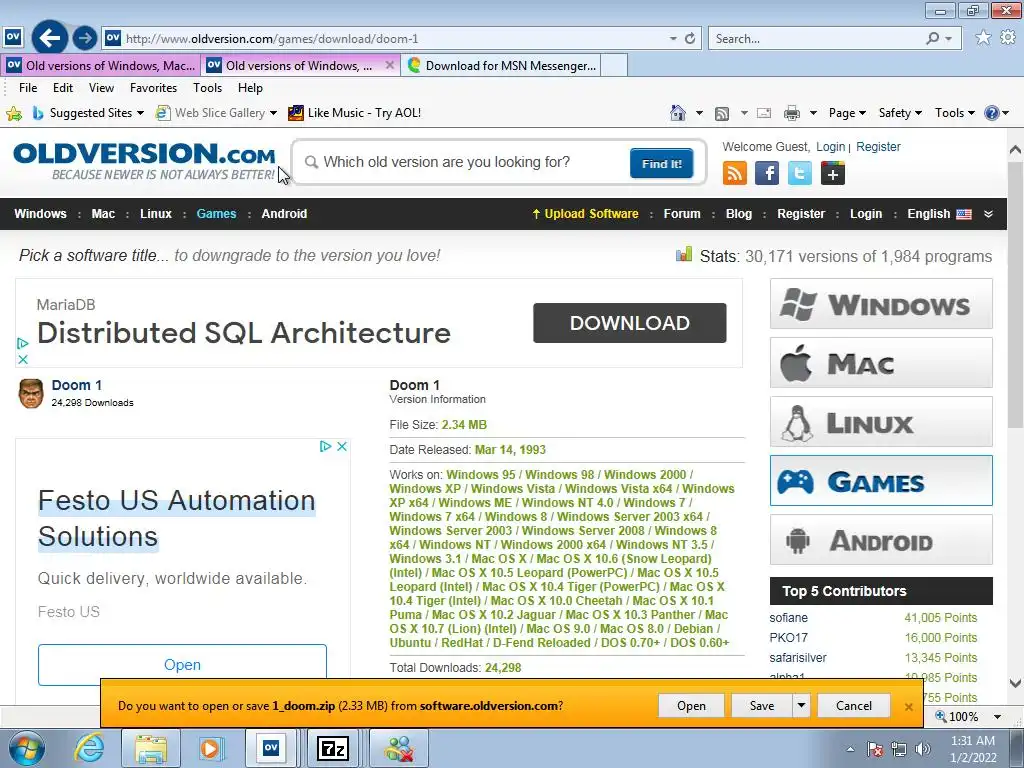Screen dimensions: 1024x768
Task: Switch to first Old versions of Windows tab
Action: (x=101, y=65)
